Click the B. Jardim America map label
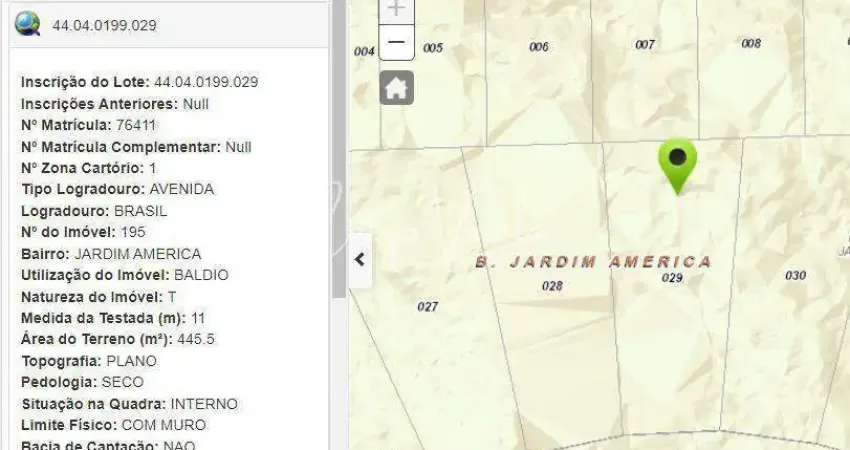 [x=593, y=262]
